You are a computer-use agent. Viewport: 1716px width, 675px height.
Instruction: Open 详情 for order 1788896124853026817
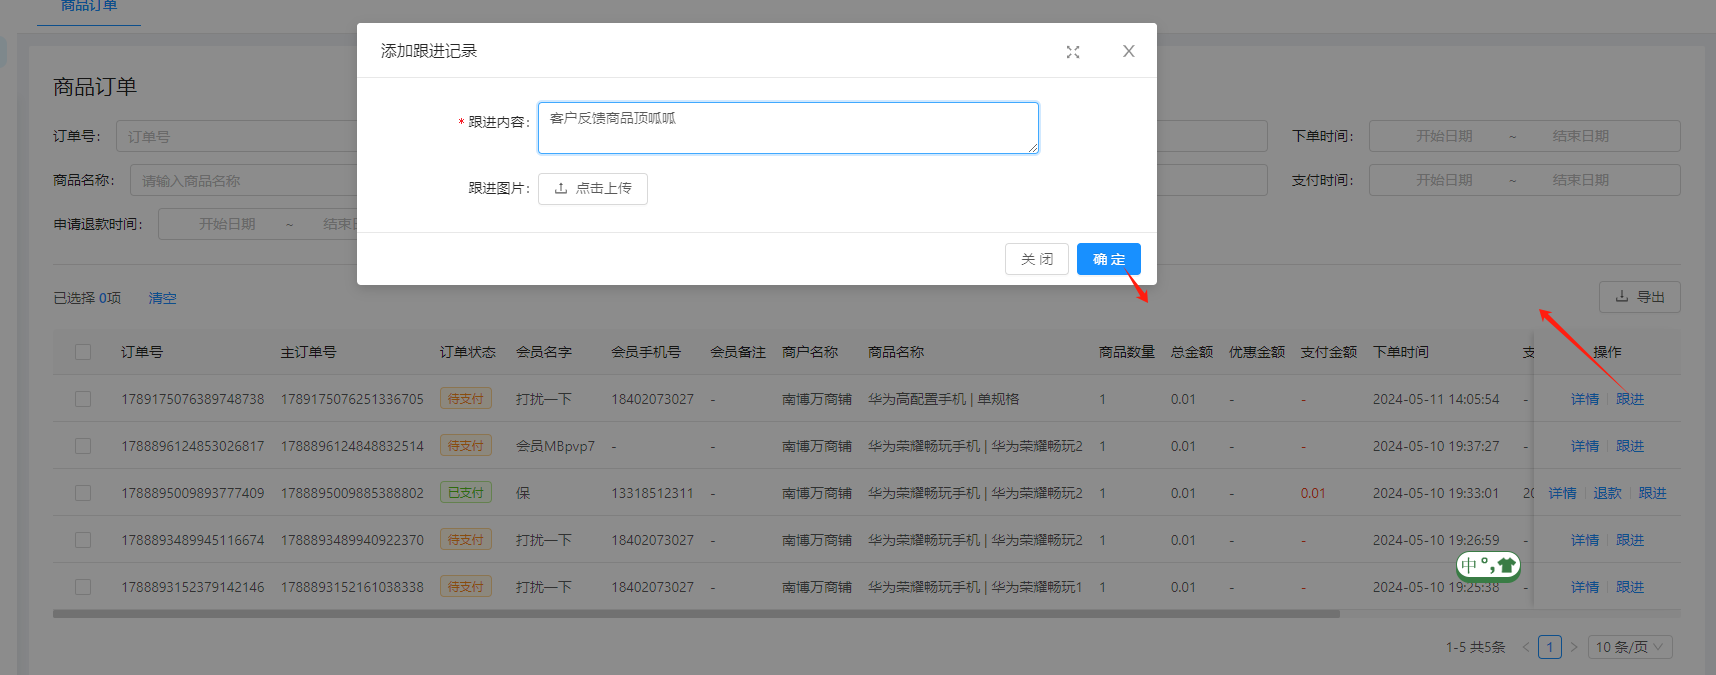[x=1585, y=446]
